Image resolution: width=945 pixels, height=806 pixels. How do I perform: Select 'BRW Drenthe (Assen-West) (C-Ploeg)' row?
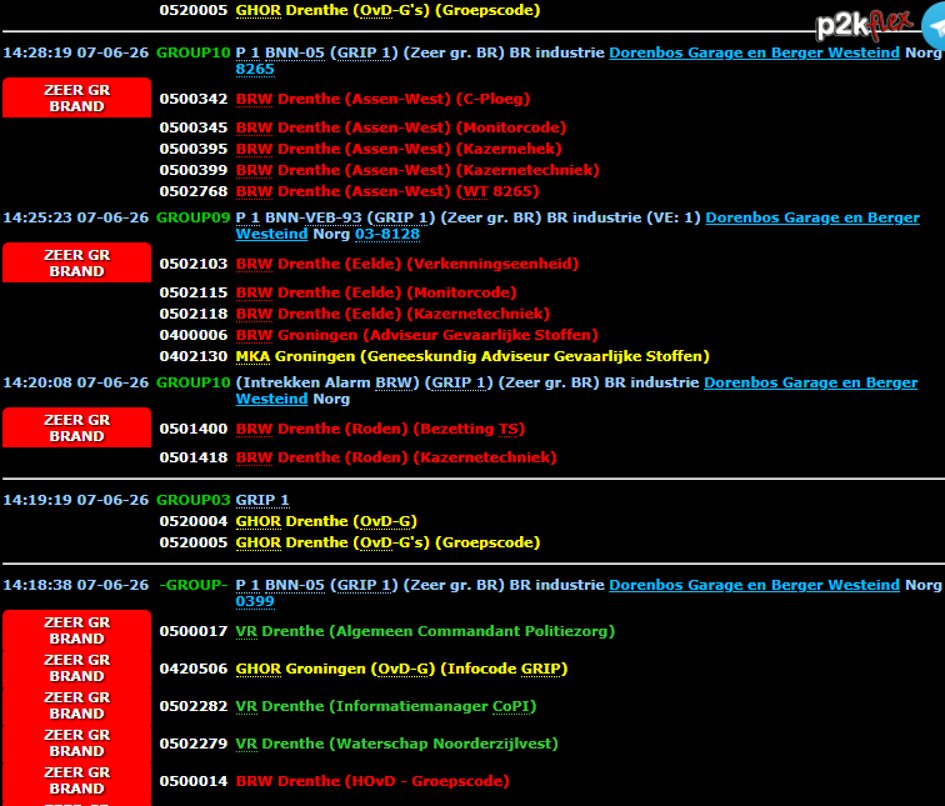point(383,99)
